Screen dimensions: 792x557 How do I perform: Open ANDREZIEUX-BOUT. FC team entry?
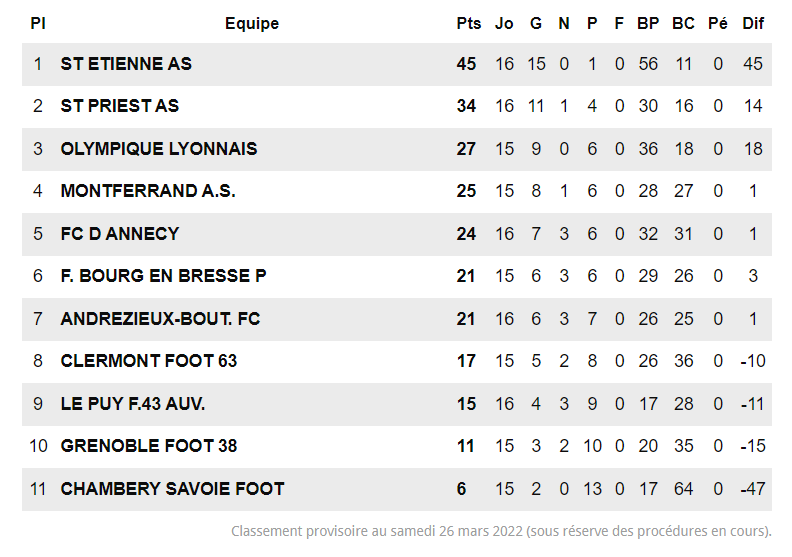[x=160, y=319]
